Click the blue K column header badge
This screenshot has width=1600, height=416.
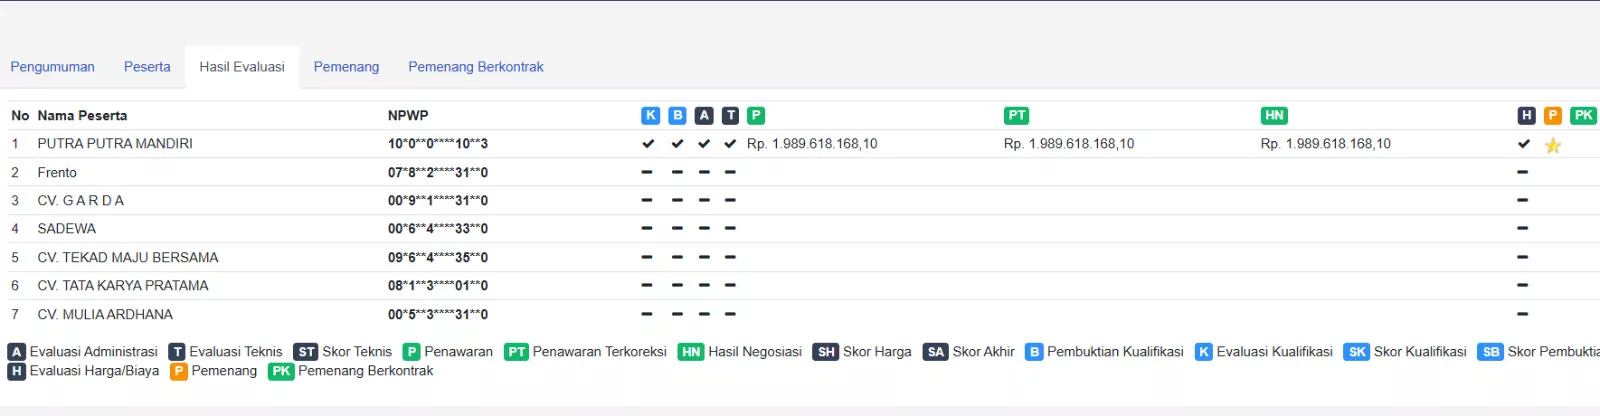click(x=650, y=115)
